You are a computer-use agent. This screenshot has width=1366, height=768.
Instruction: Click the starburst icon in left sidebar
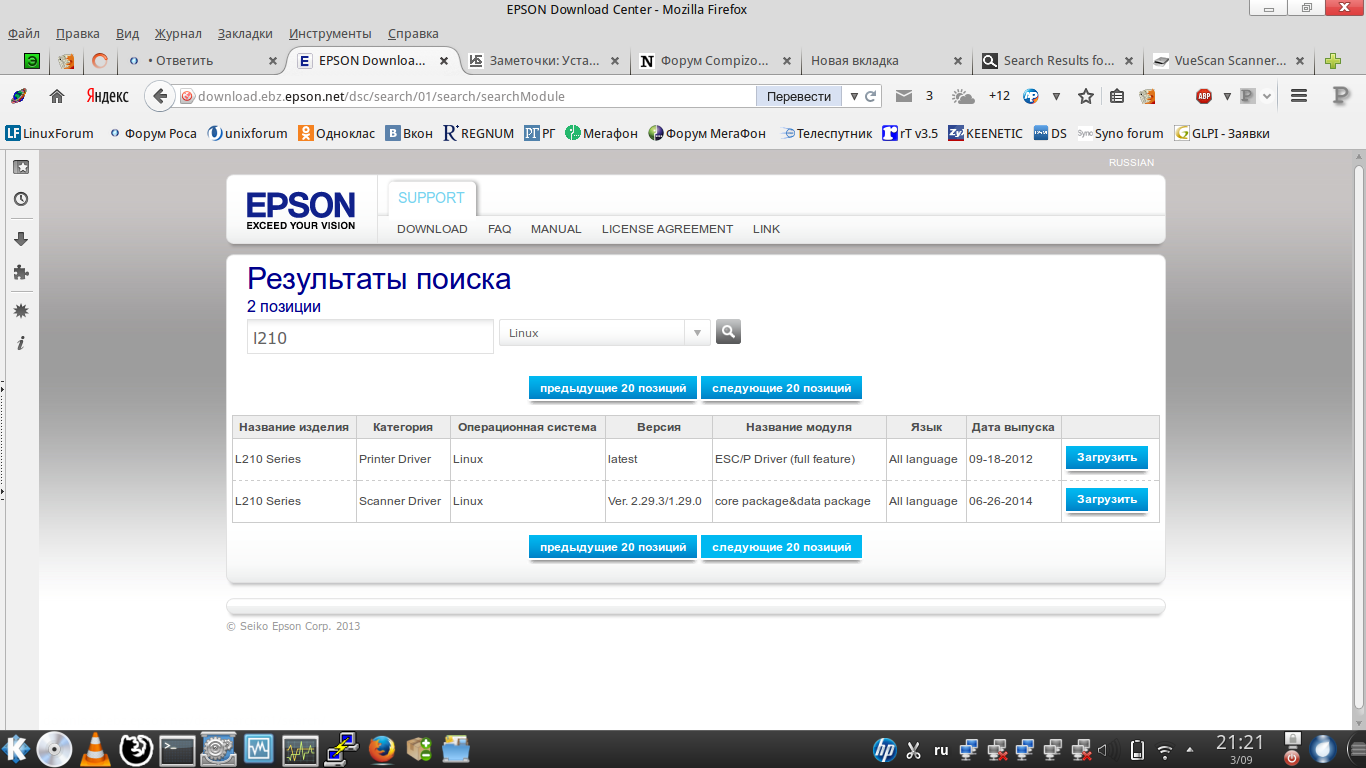(x=21, y=311)
